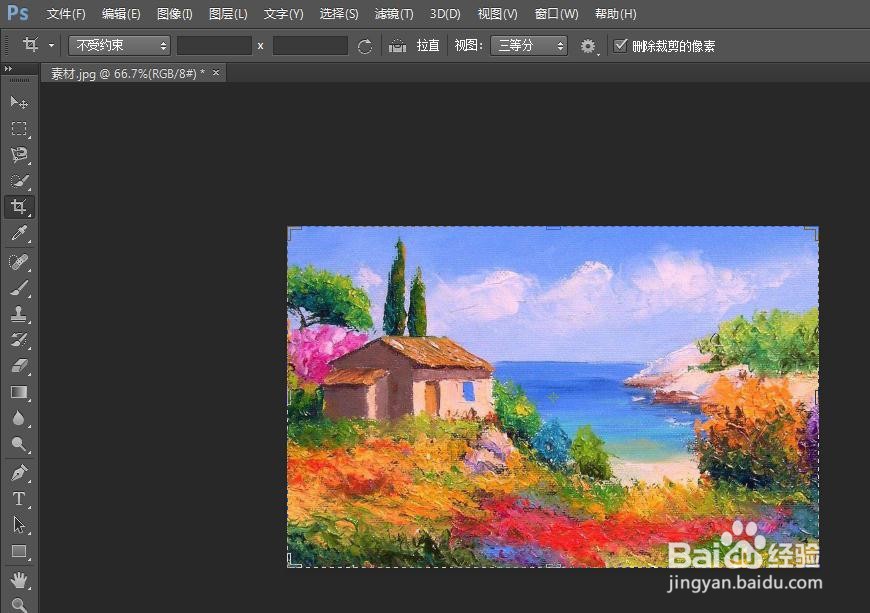This screenshot has width=870, height=613.
Task: Click top-center crop edge handle
Action: [553, 227]
